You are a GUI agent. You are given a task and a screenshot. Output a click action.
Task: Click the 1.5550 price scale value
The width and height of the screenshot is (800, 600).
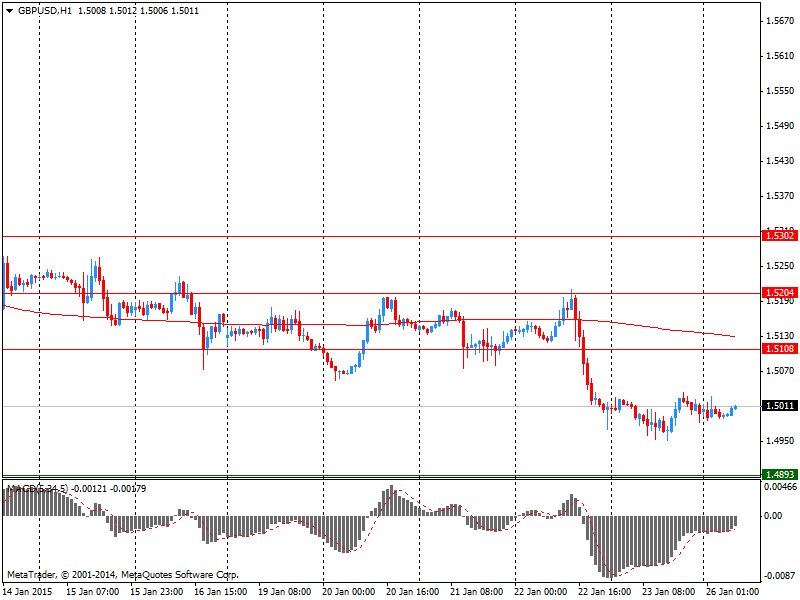[x=781, y=90]
